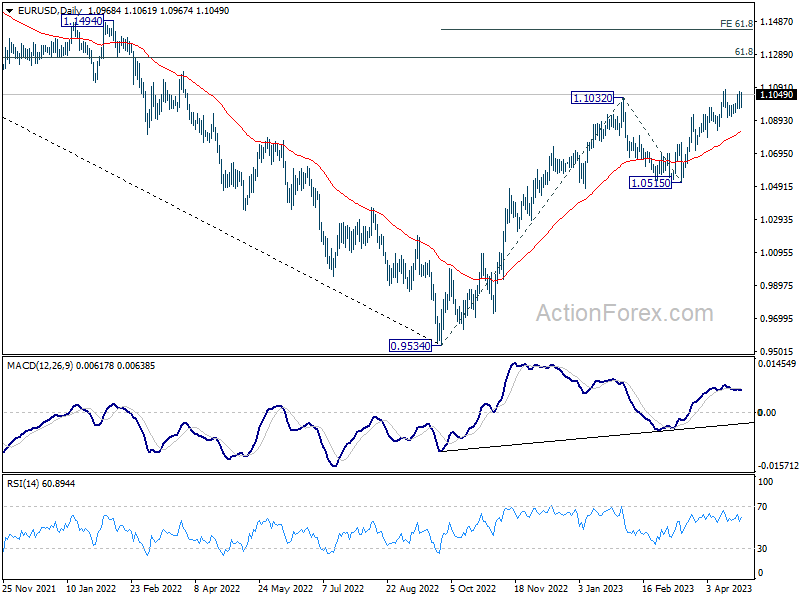Click the ActionForex.com watermark
Screen dimensions: 800x600
[x=624, y=313]
